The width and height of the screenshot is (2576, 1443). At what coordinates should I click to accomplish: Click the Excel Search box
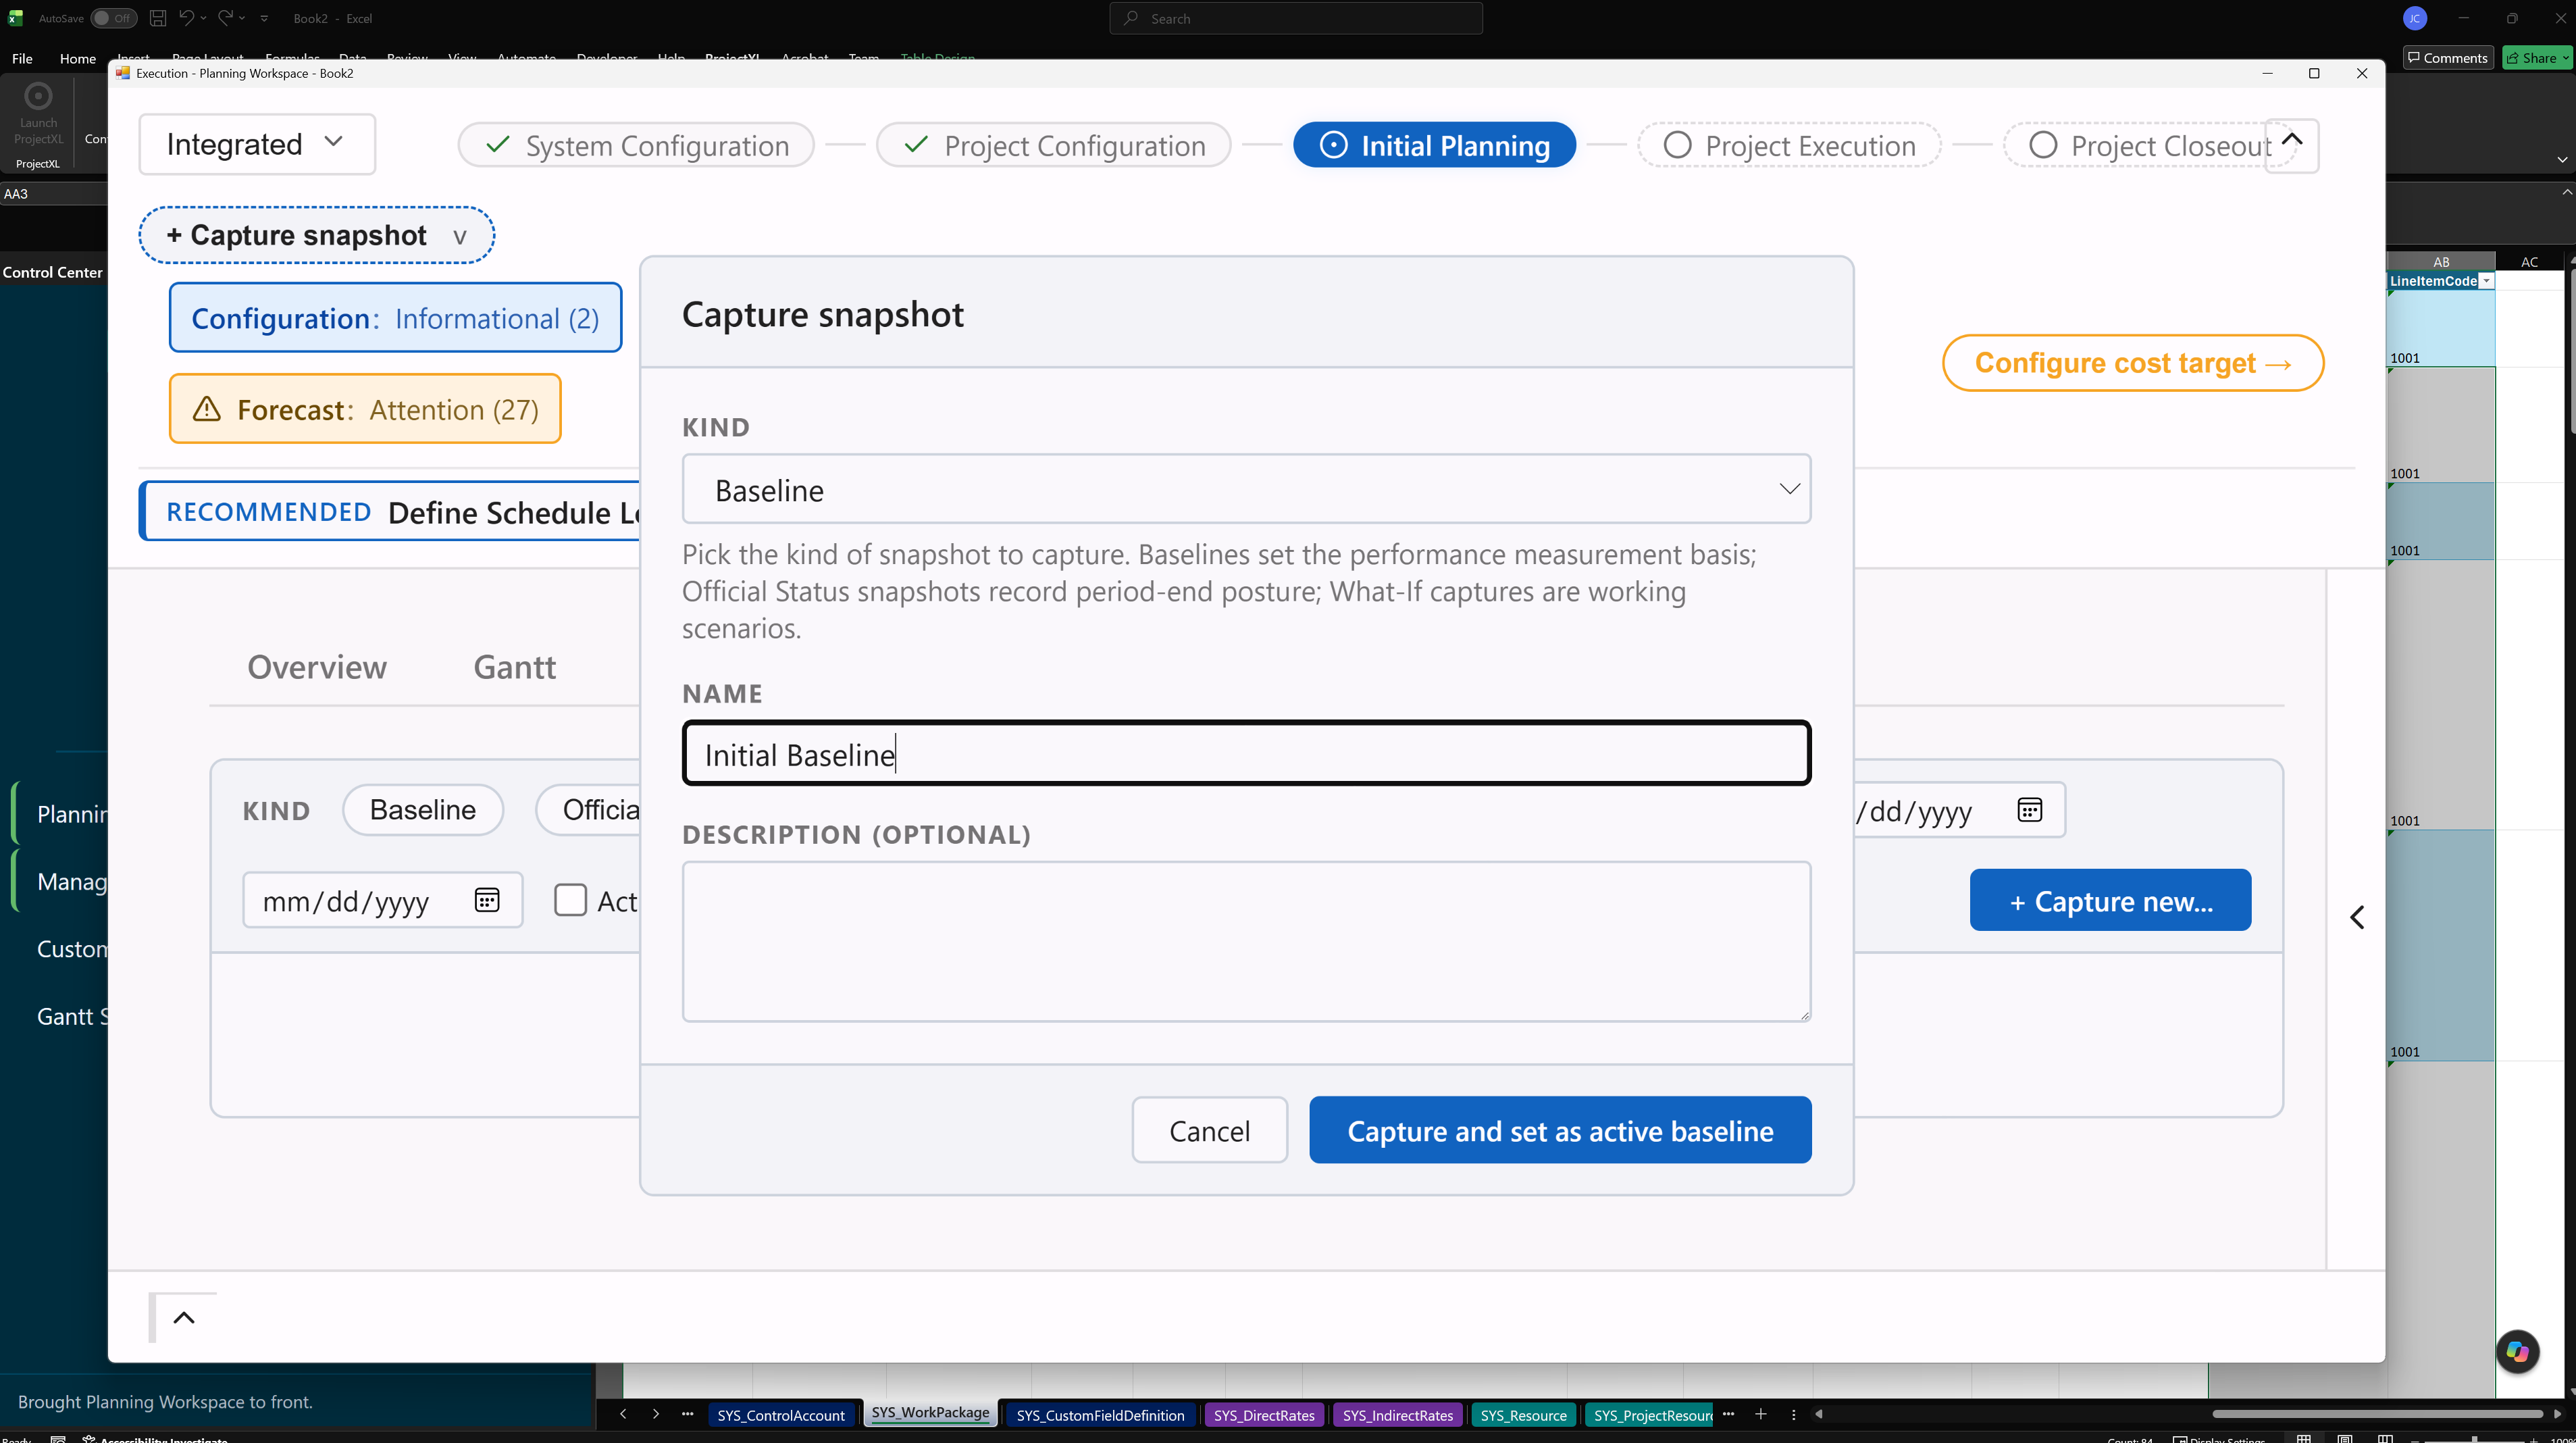tap(1295, 18)
